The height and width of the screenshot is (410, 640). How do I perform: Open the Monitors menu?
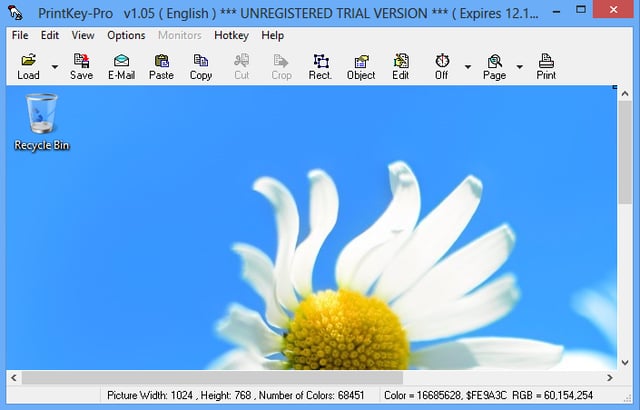pyautogui.click(x=180, y=35)
